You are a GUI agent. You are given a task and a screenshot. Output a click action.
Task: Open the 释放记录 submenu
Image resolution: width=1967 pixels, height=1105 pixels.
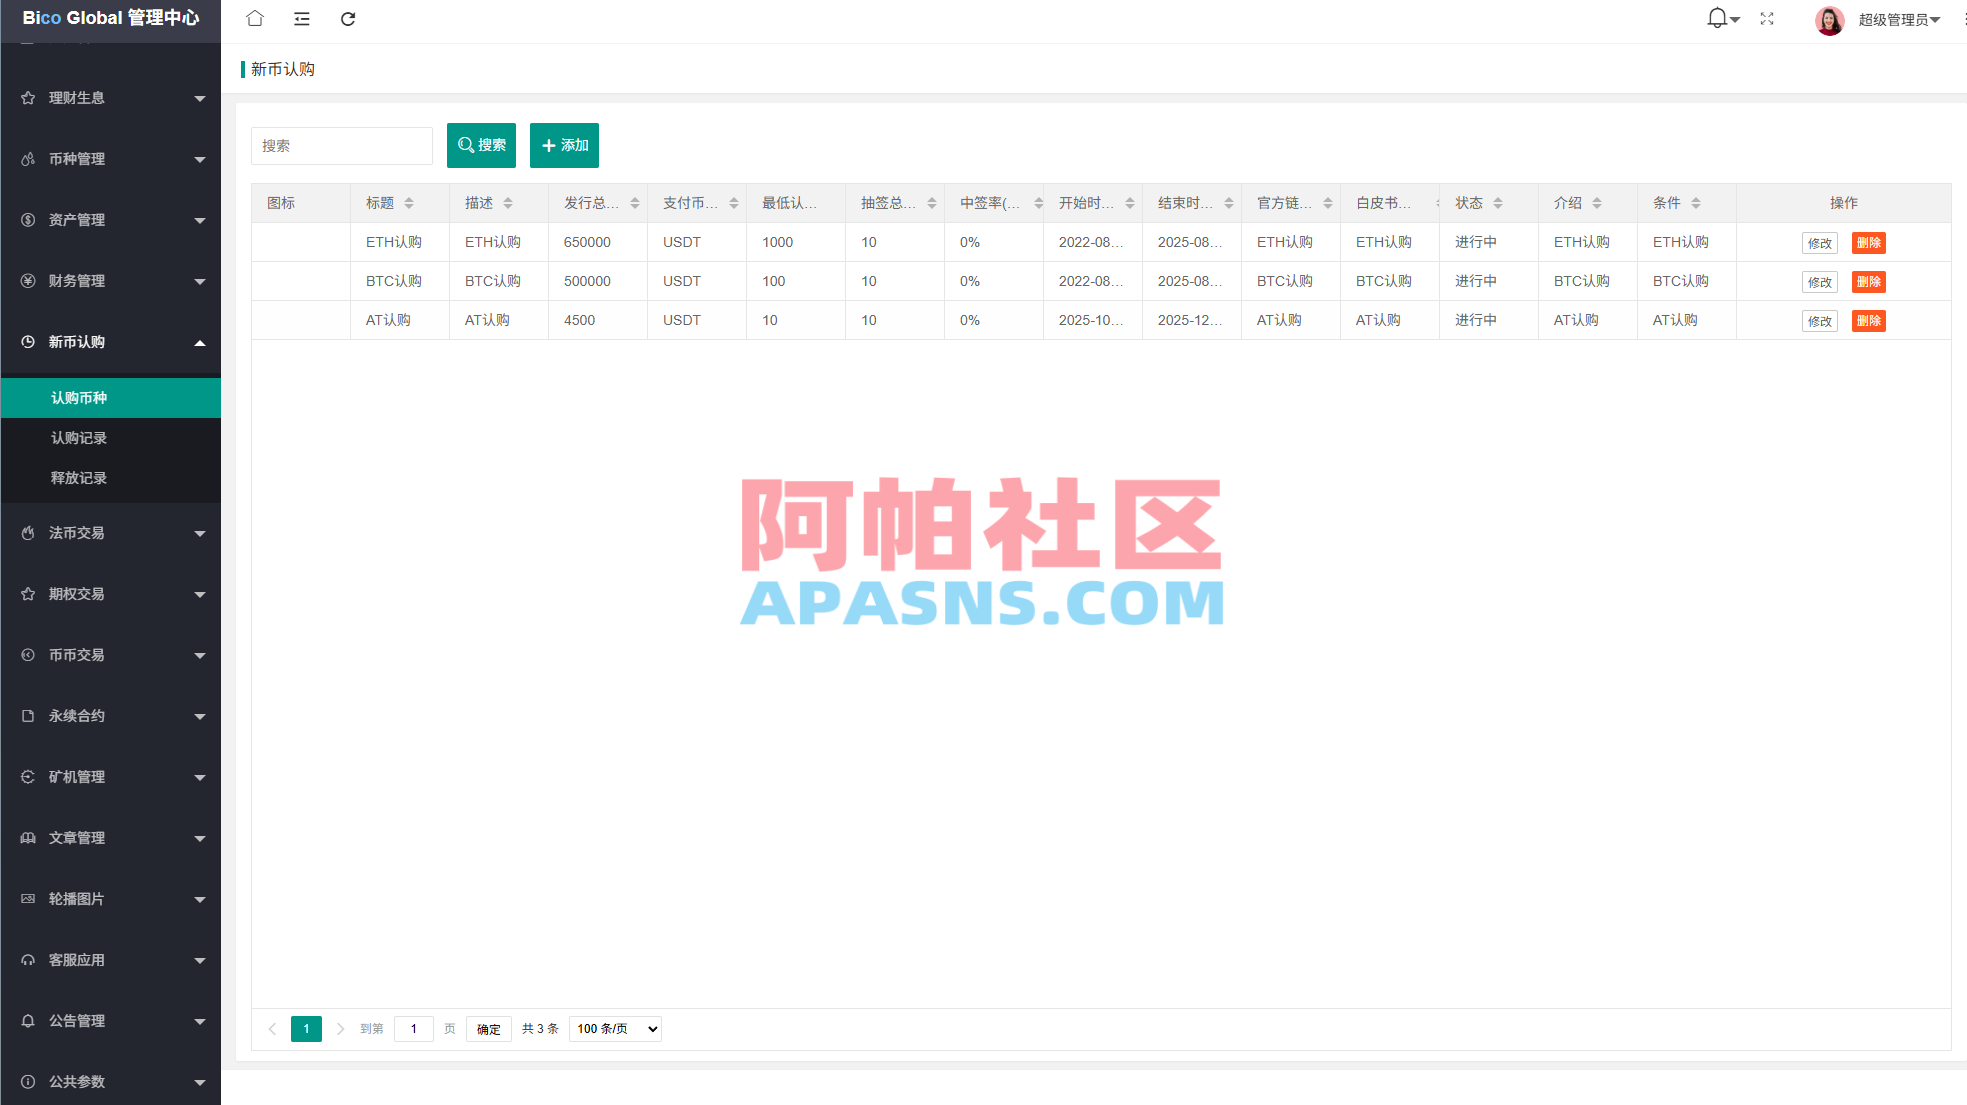pyautogui.click(x=80, y=477)
